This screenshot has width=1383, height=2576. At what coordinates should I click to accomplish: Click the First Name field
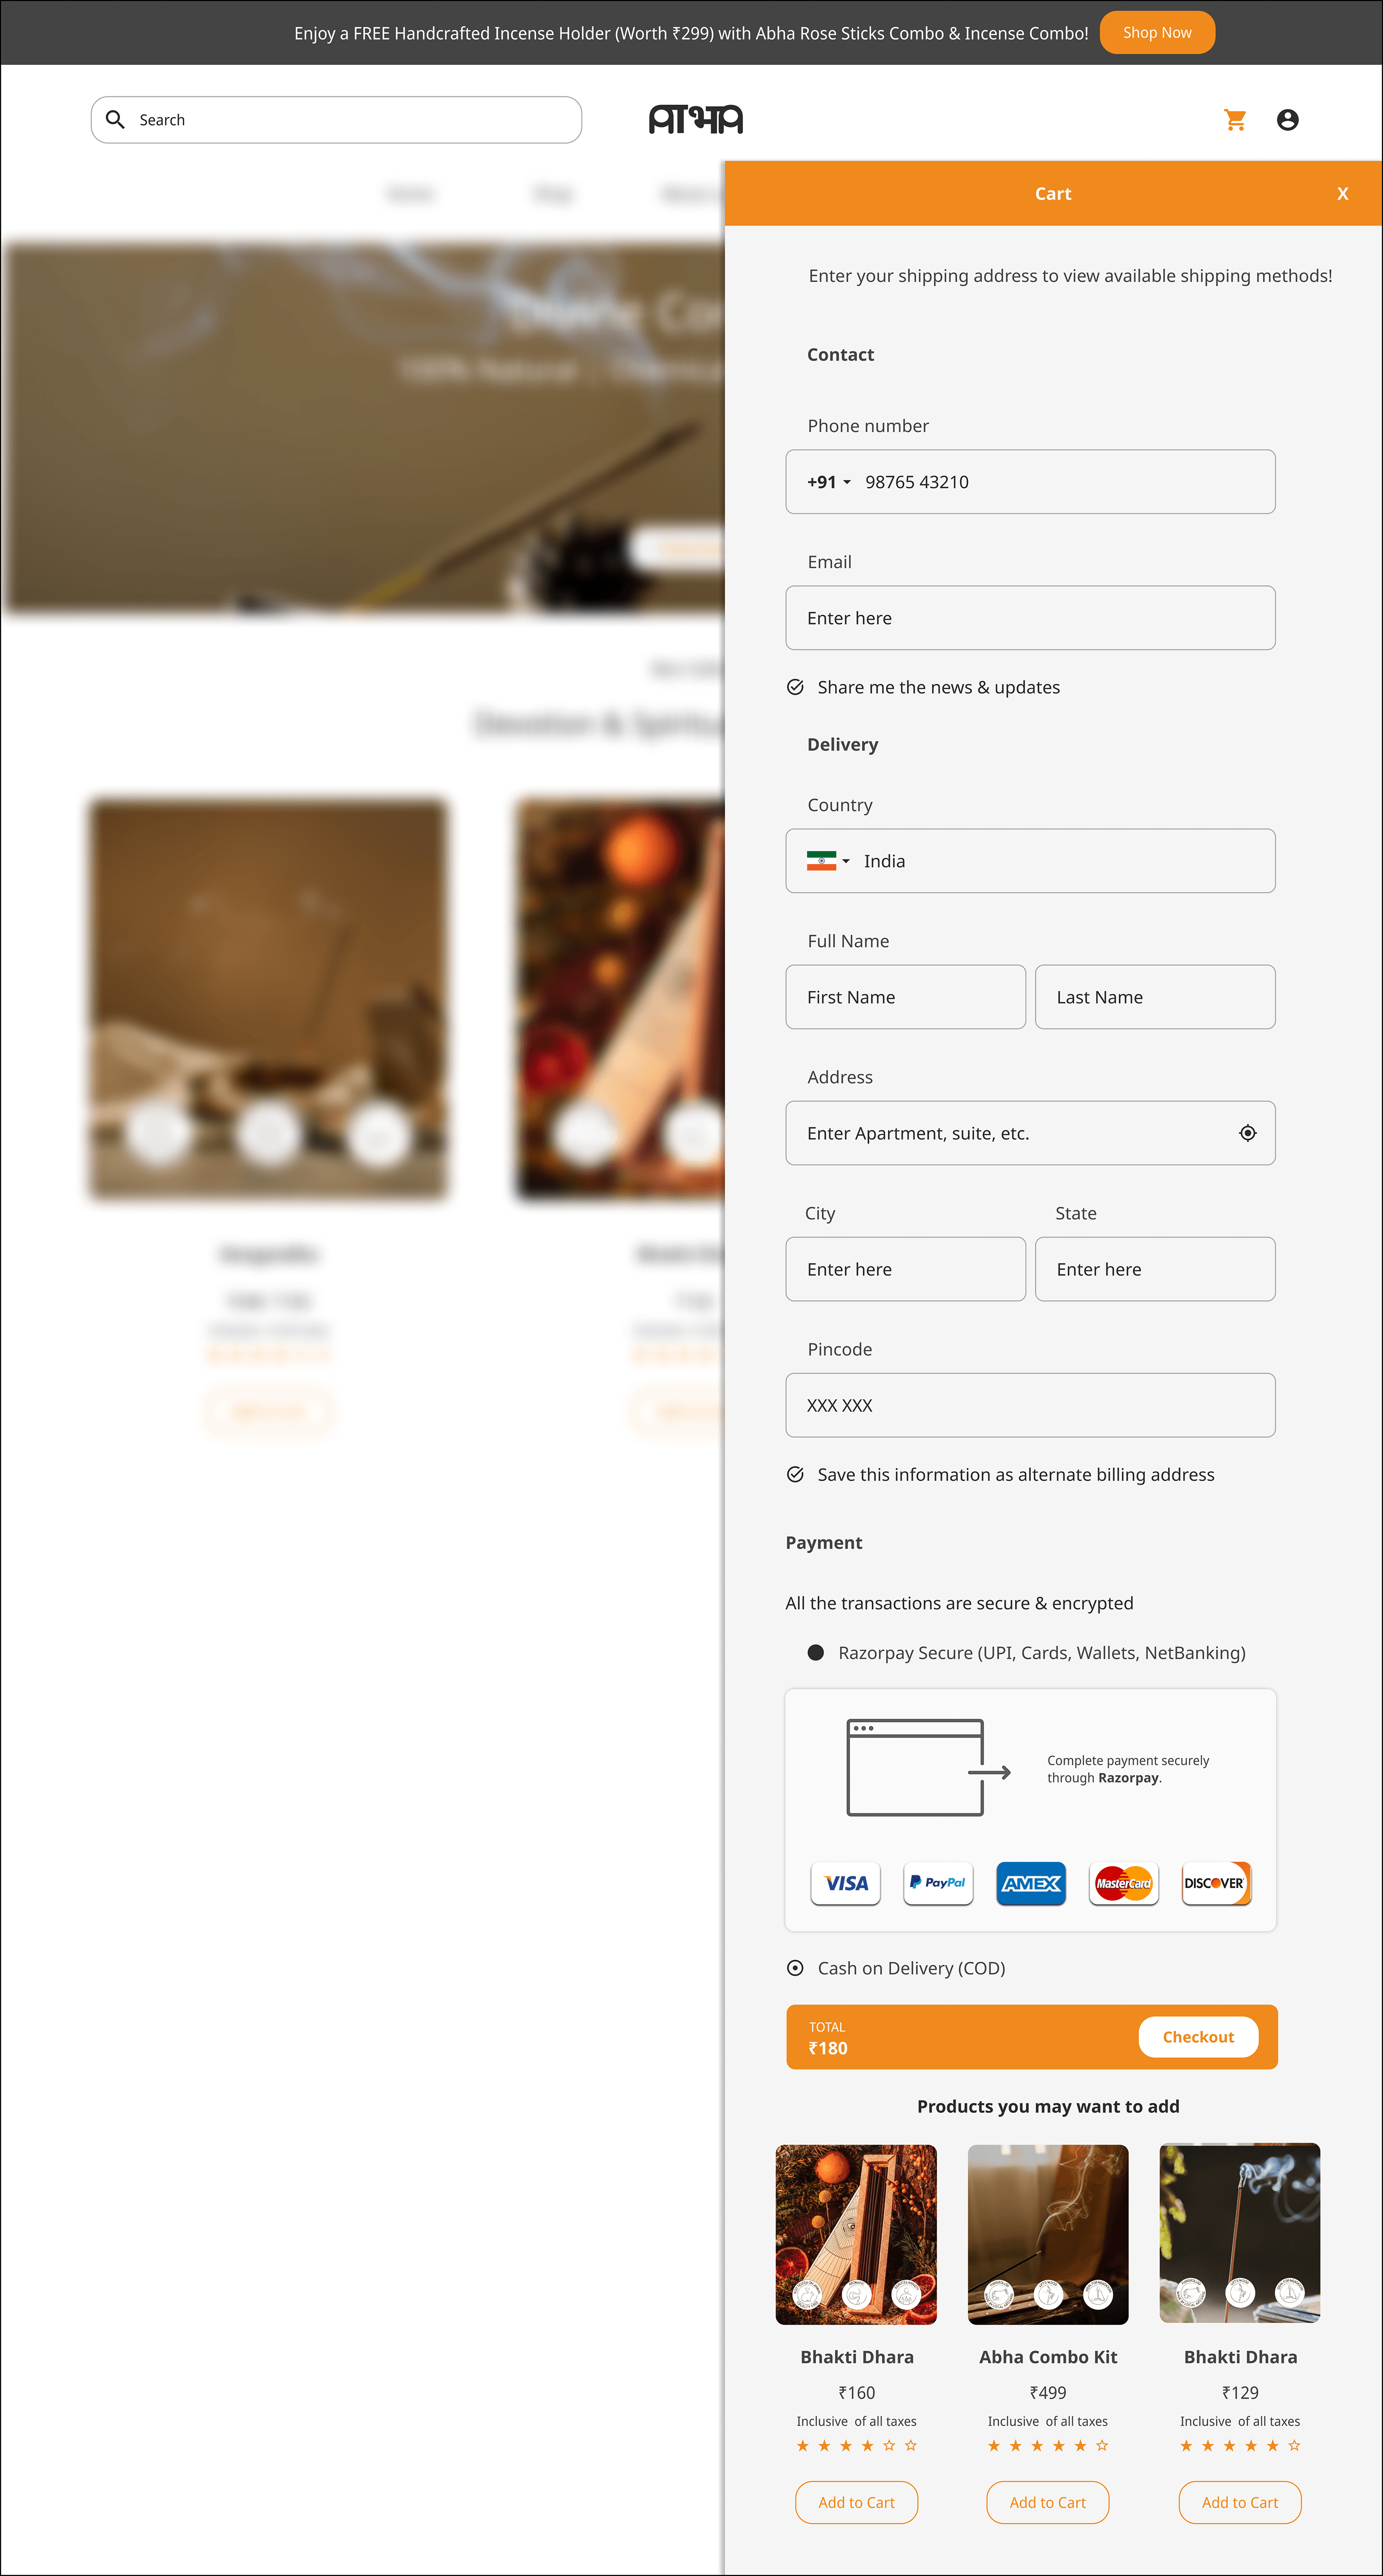[905, 997]
